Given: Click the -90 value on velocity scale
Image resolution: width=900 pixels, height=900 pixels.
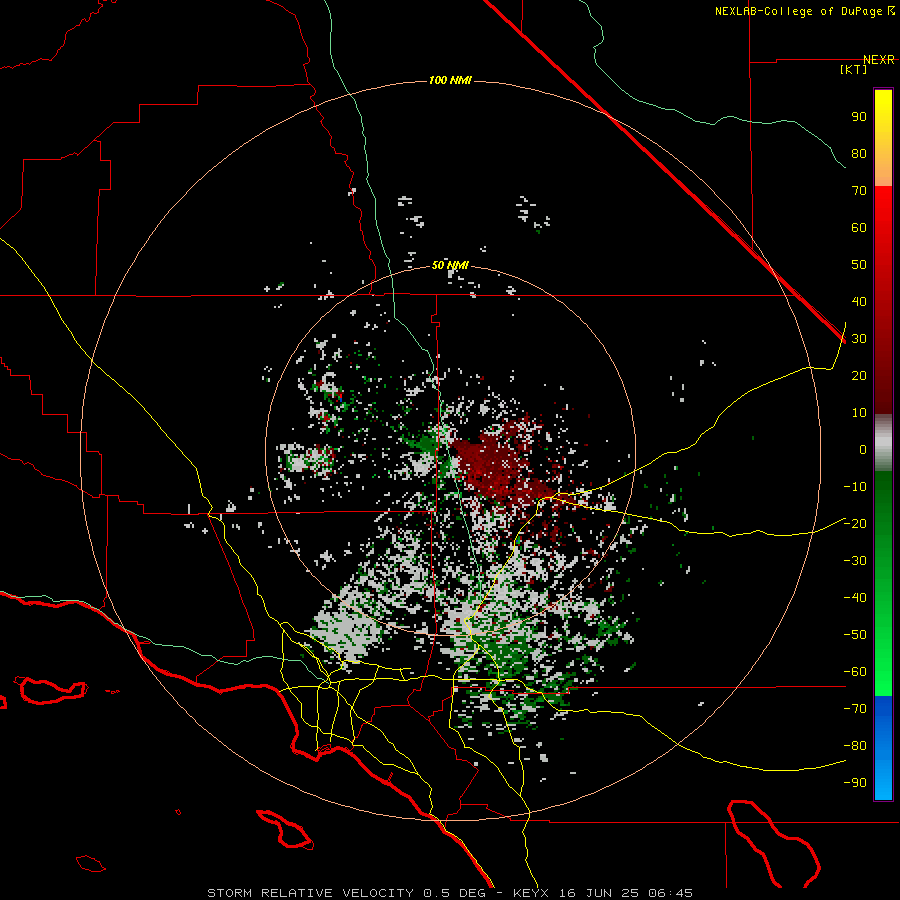Looking at the screenshot, I should (855, 783).
